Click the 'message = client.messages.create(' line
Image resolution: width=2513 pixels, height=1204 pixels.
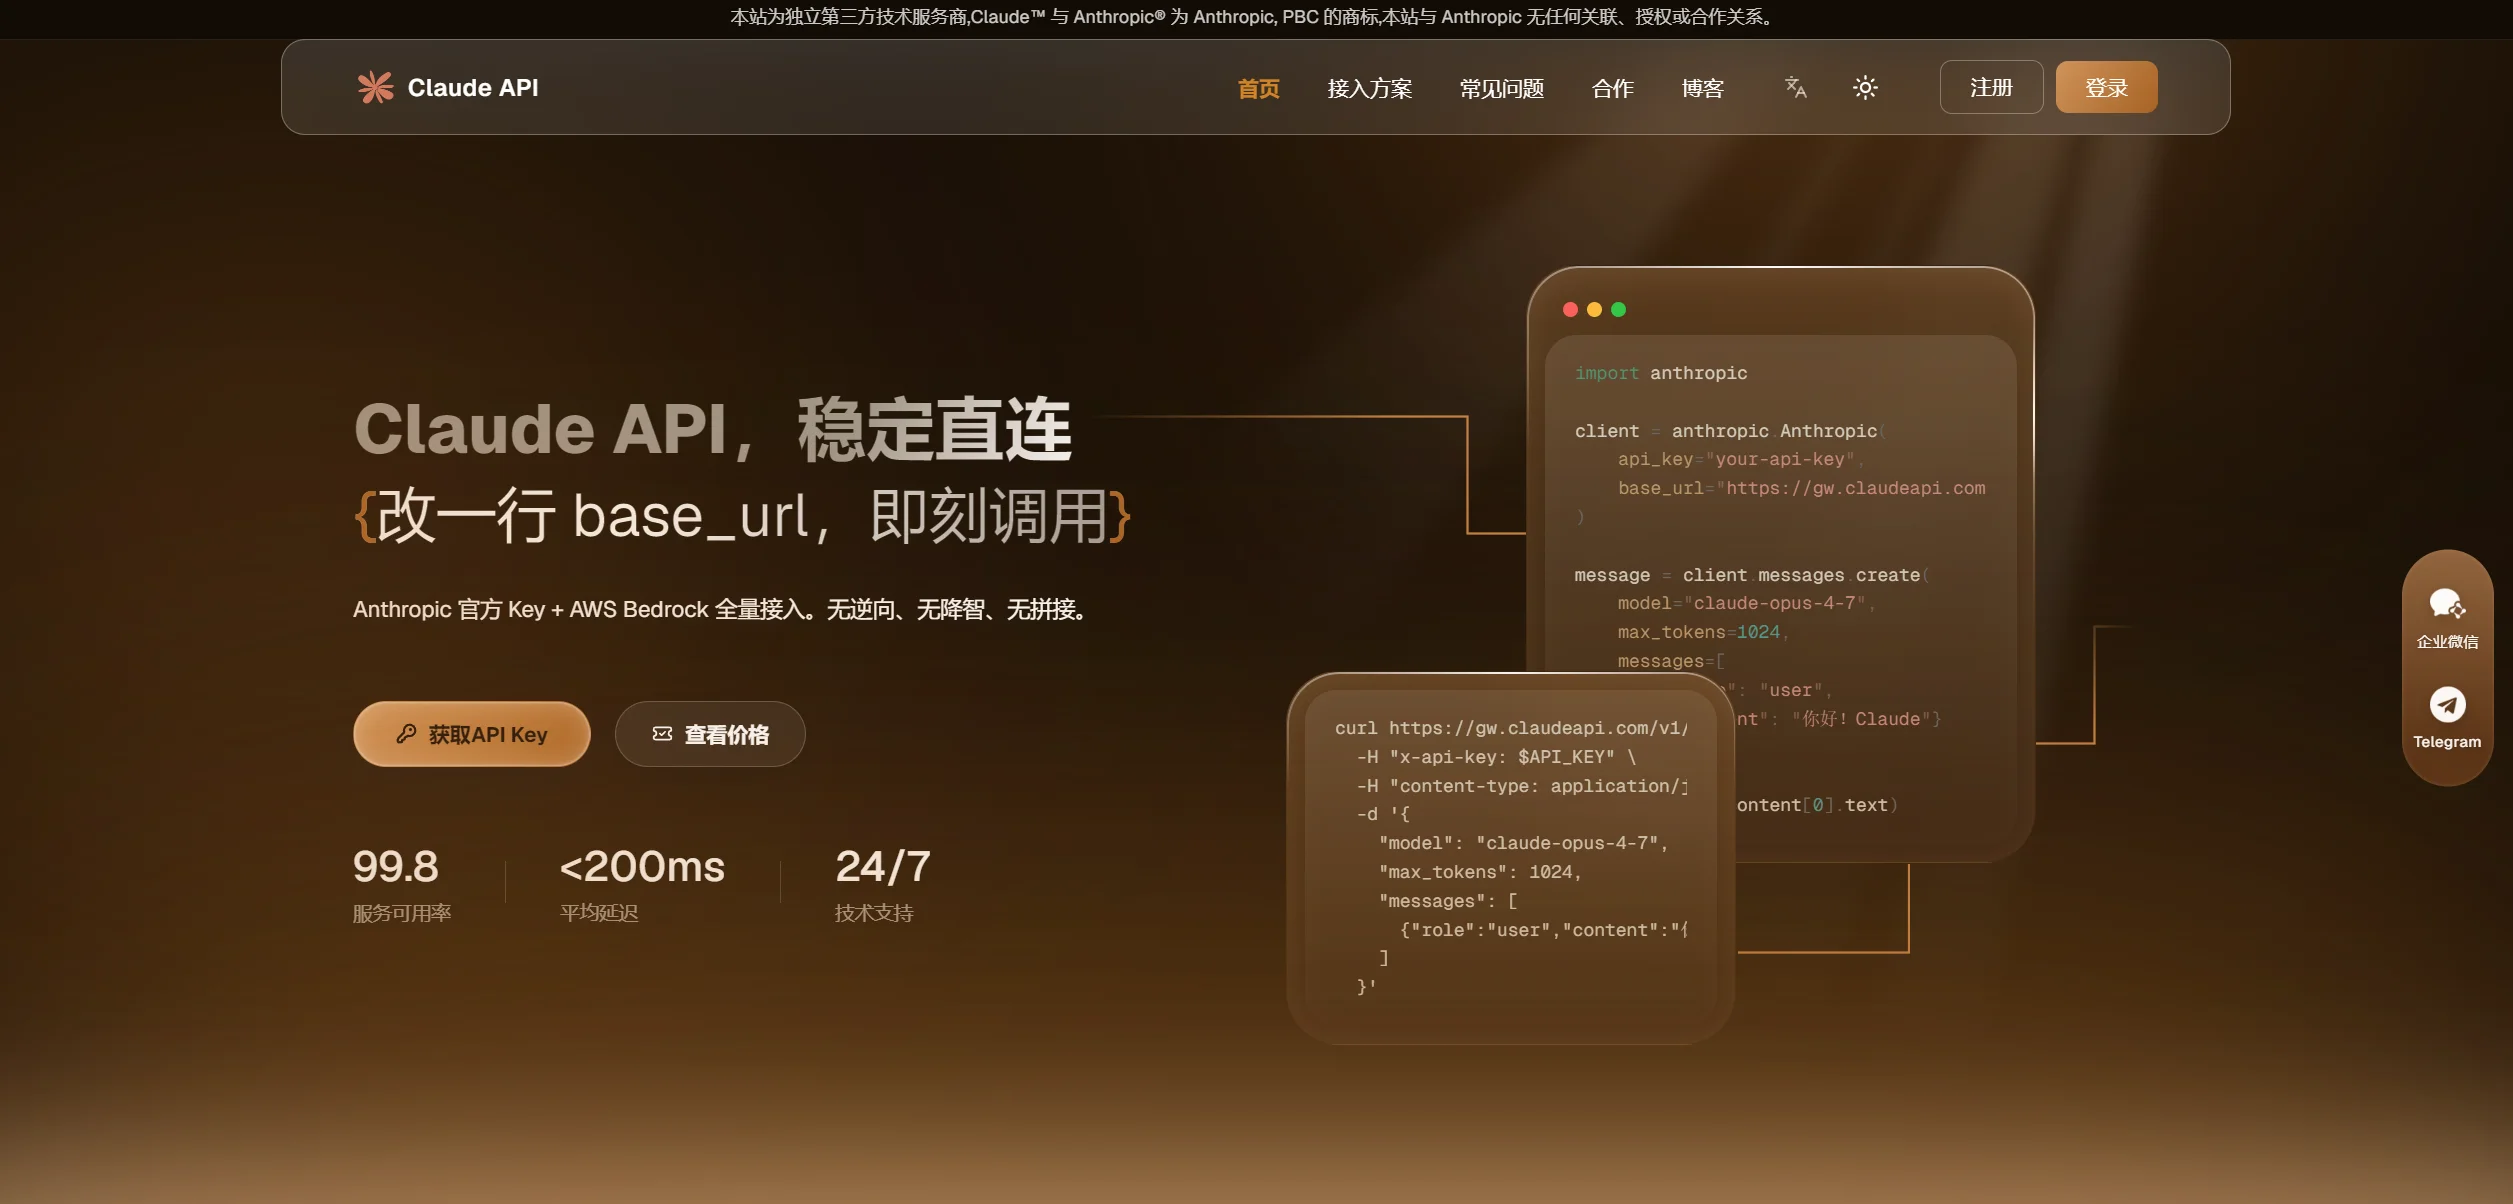(x=1752, y=575)
